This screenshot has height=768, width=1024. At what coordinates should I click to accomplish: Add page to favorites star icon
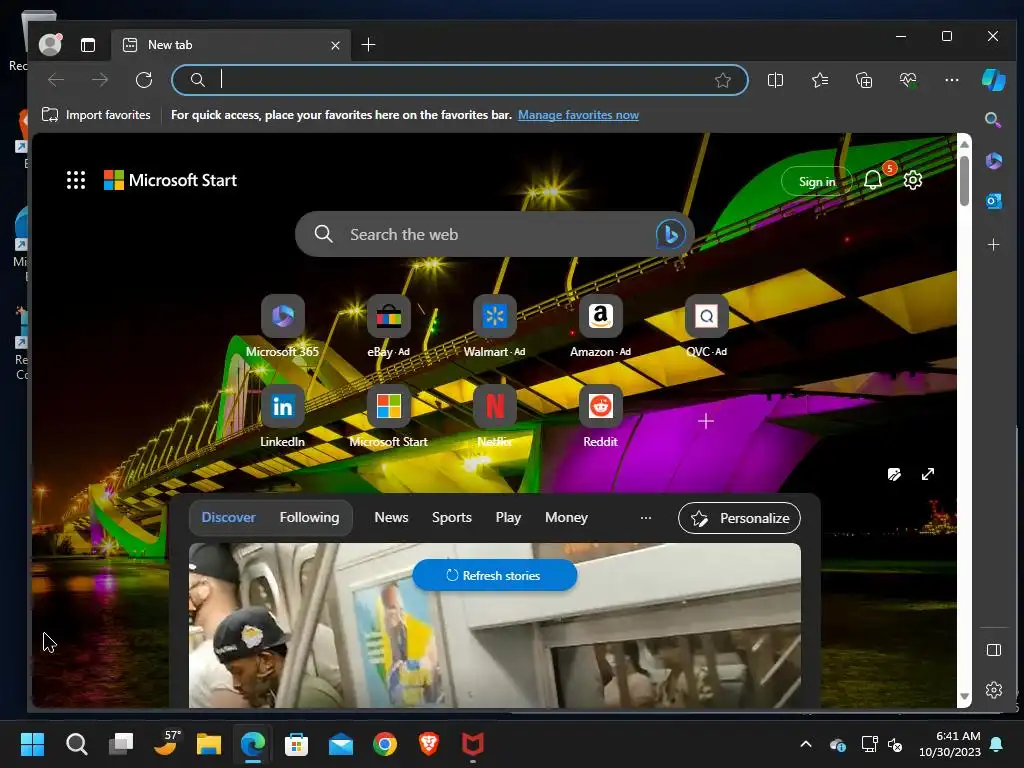coord(722,80)
